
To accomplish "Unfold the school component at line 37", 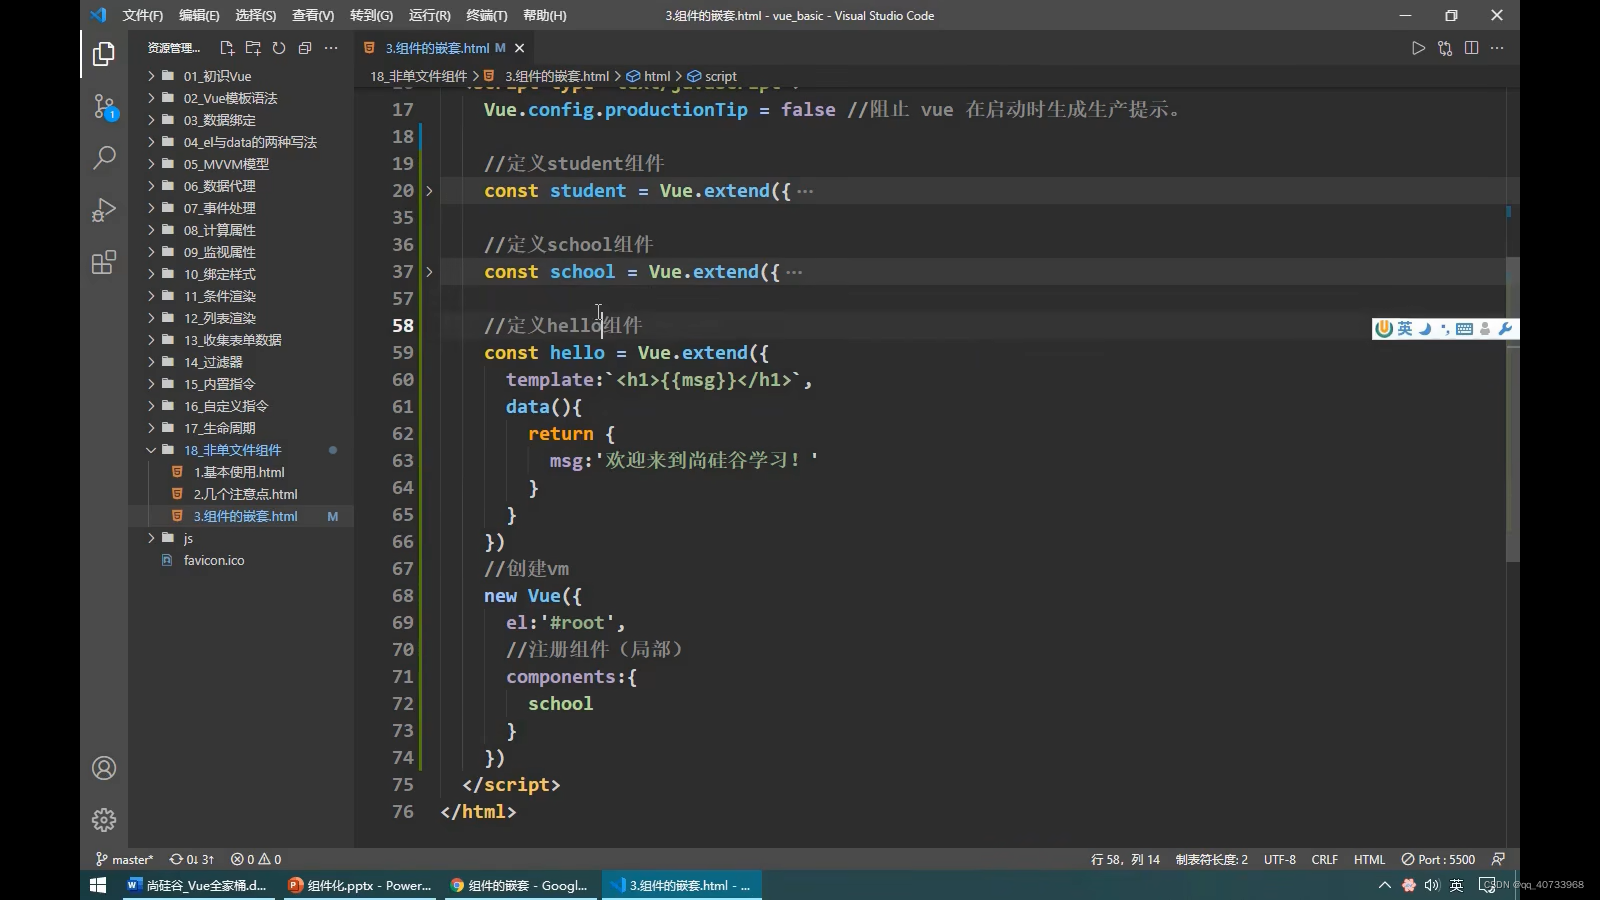I will tap(429, 271).
